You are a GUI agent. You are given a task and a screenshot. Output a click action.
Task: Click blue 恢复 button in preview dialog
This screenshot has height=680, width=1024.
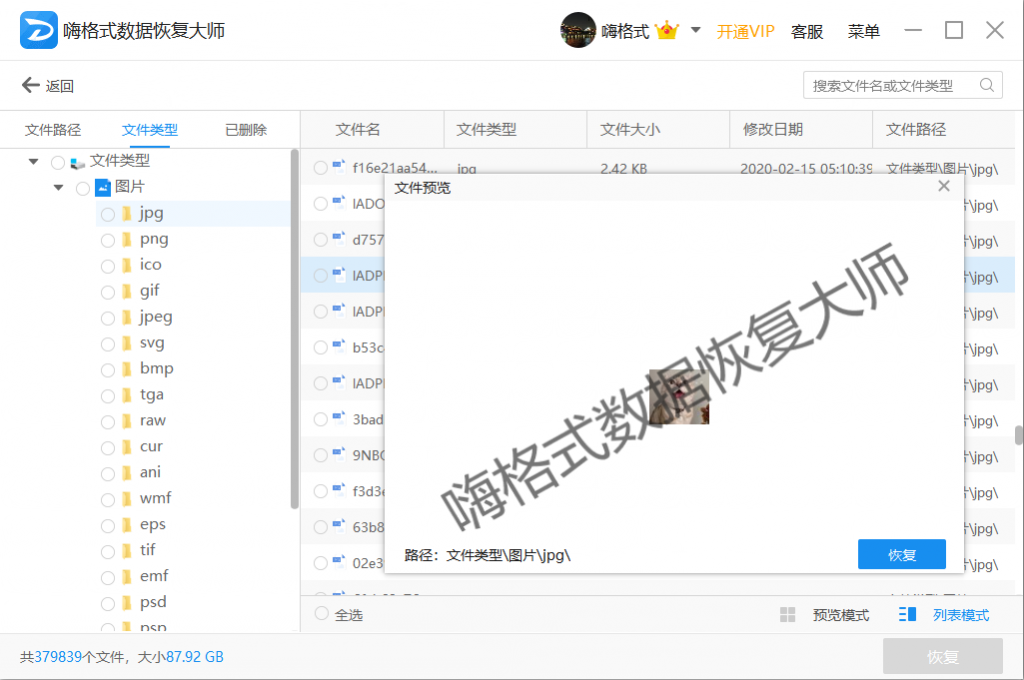point(901,555)
